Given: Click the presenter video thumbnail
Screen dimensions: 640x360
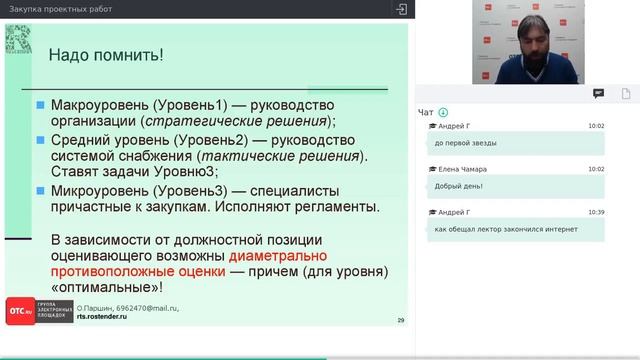Looking at the screenshot, I should click(528, 42).
